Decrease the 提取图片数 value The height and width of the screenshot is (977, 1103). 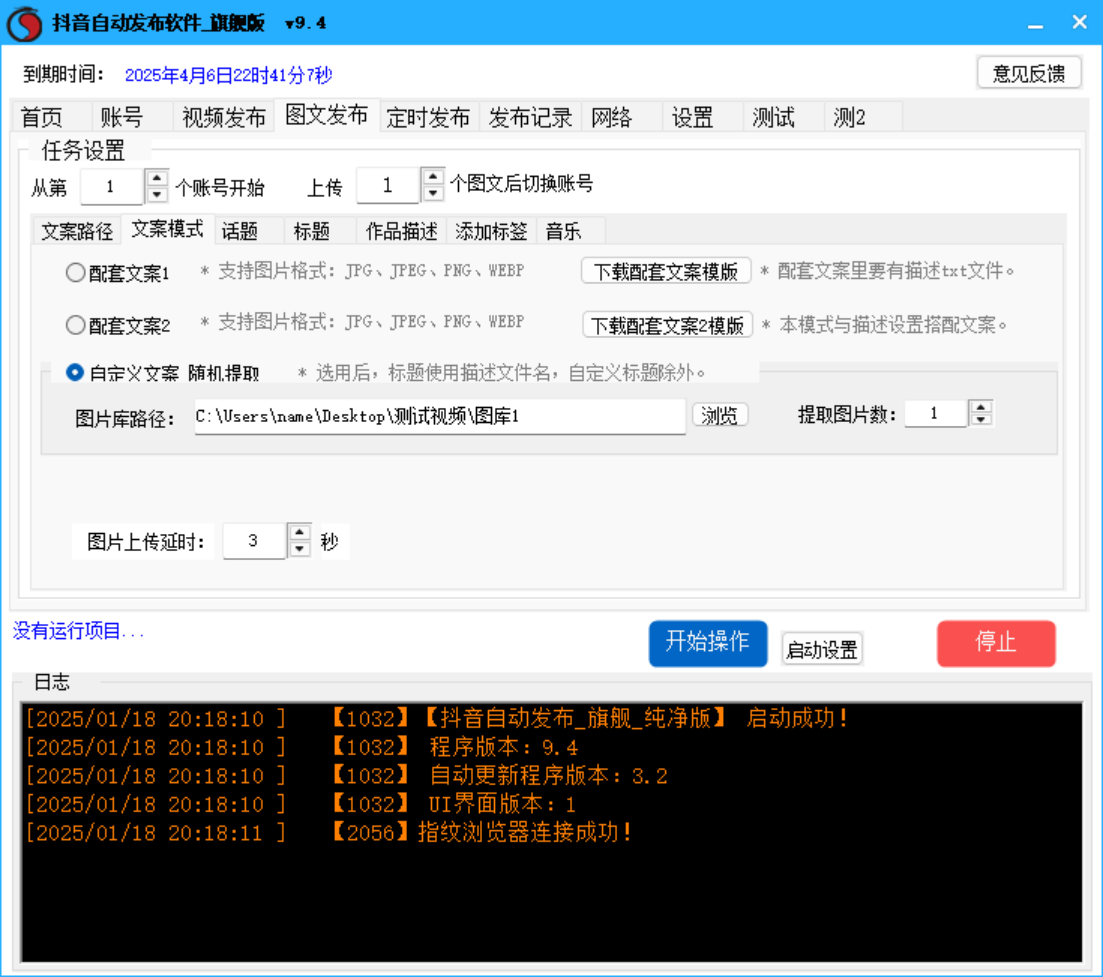981,420
